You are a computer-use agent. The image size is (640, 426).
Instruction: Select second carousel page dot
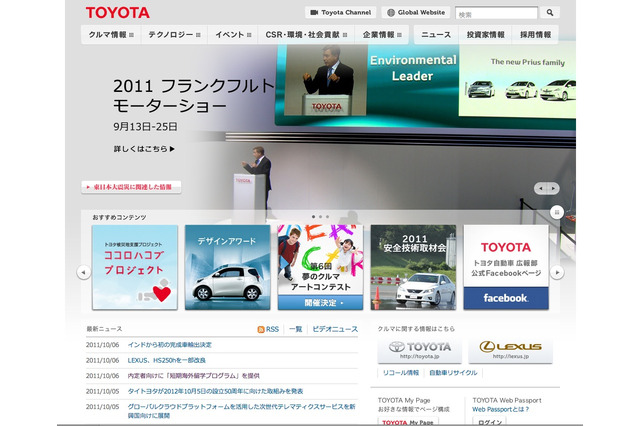pos(320,217)
